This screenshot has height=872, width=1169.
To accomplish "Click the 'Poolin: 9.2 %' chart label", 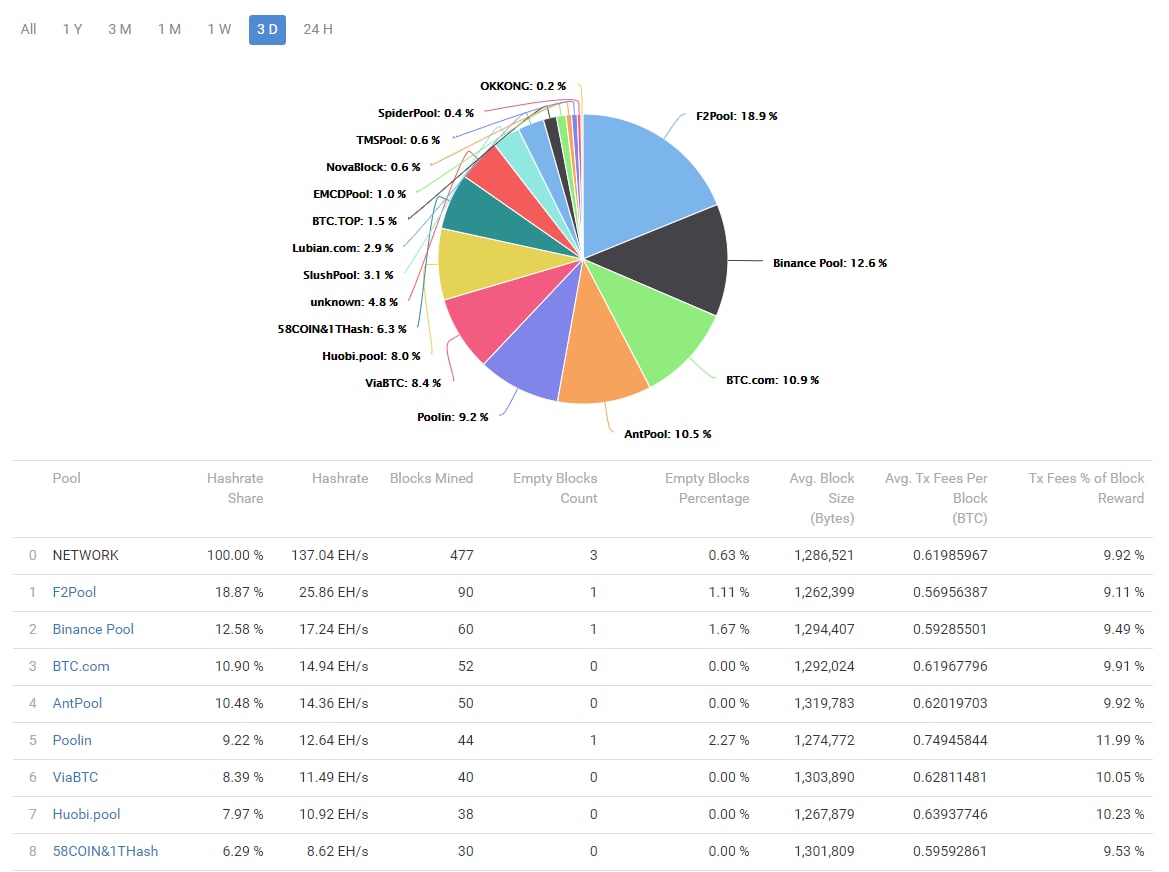I will coord(453,417).
